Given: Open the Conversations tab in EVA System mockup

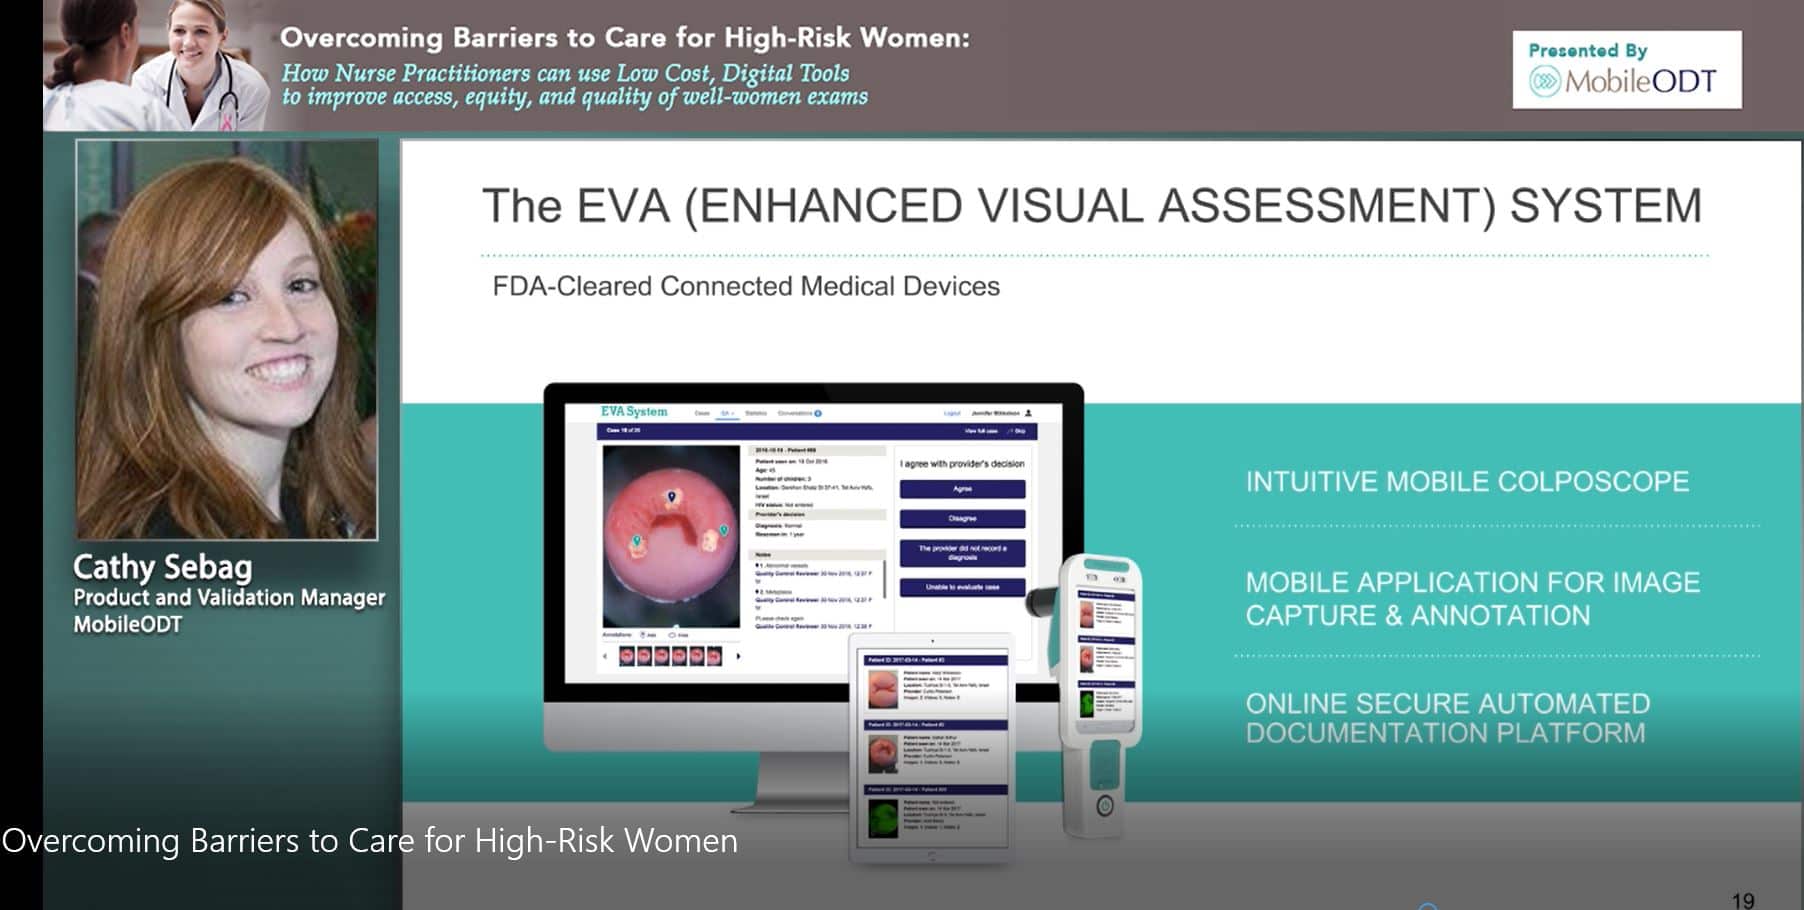Looking at the screenshot, I should (x=795, y=413).
